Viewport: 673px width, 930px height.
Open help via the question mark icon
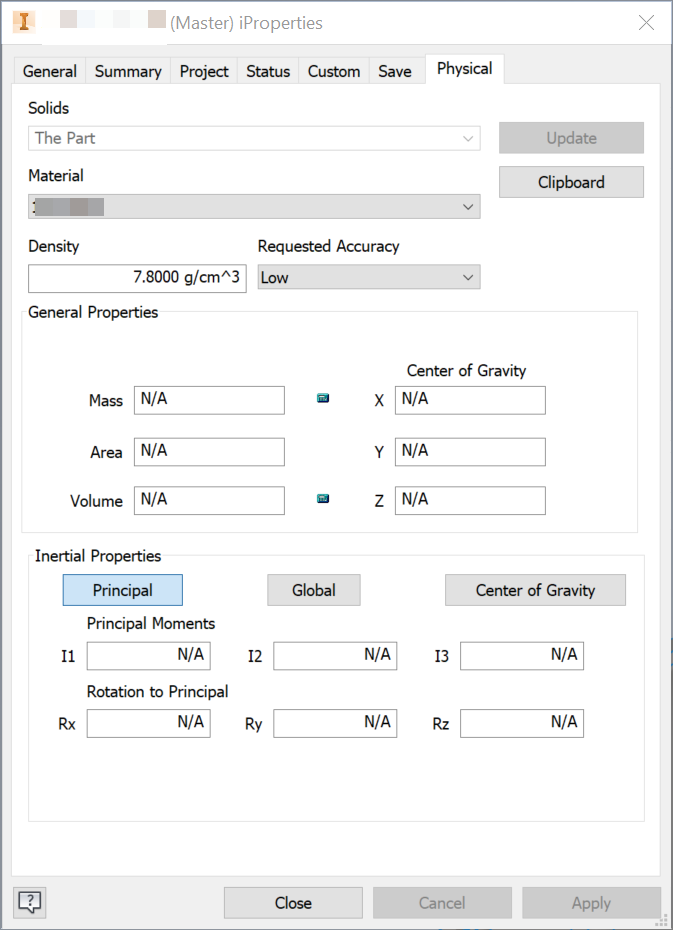[29, 902]
